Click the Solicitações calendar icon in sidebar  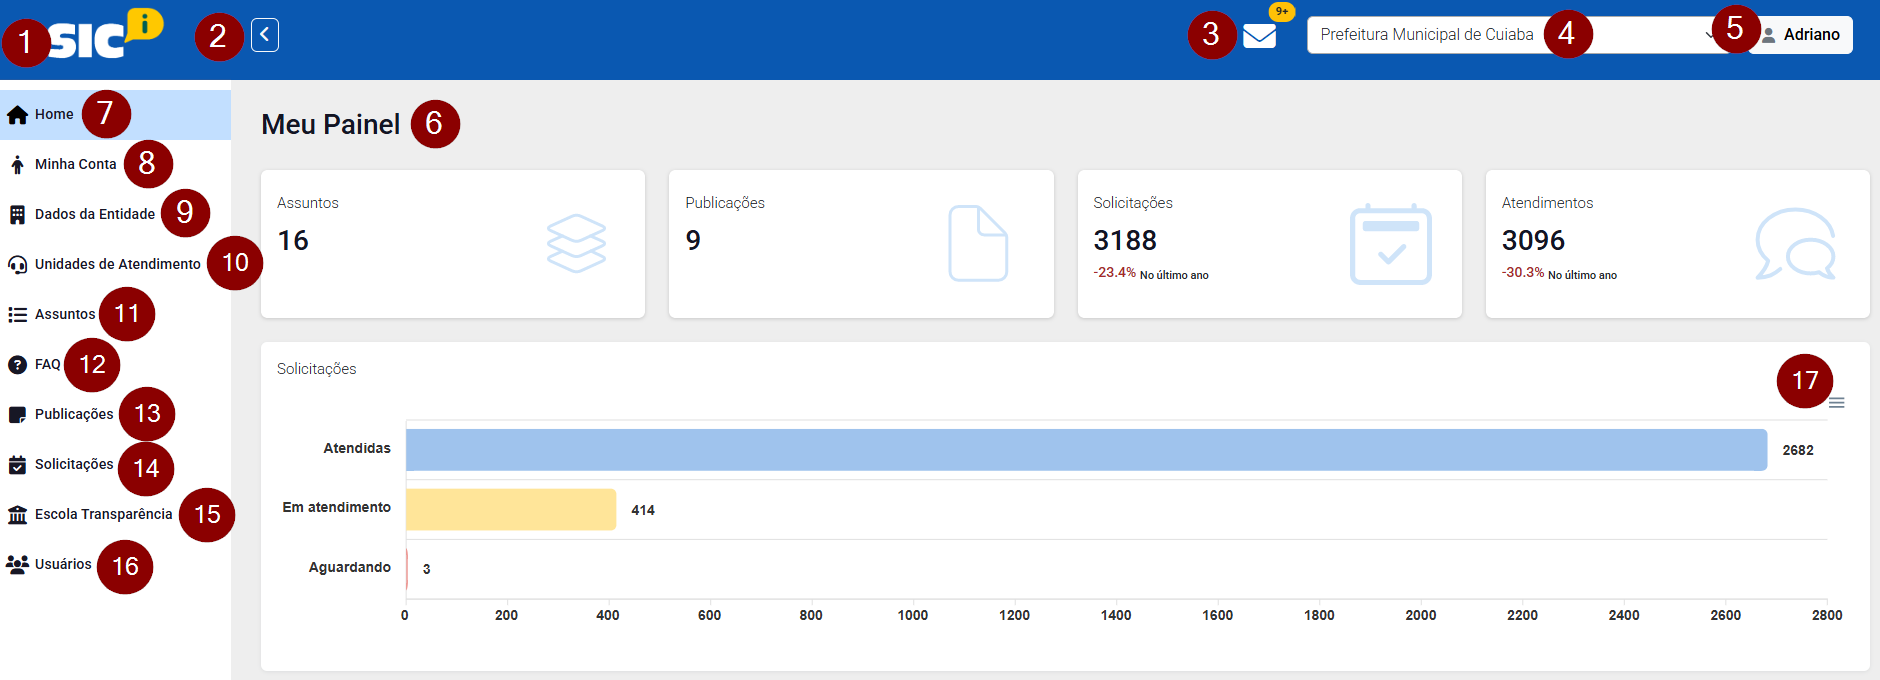(x=17, y=464)
